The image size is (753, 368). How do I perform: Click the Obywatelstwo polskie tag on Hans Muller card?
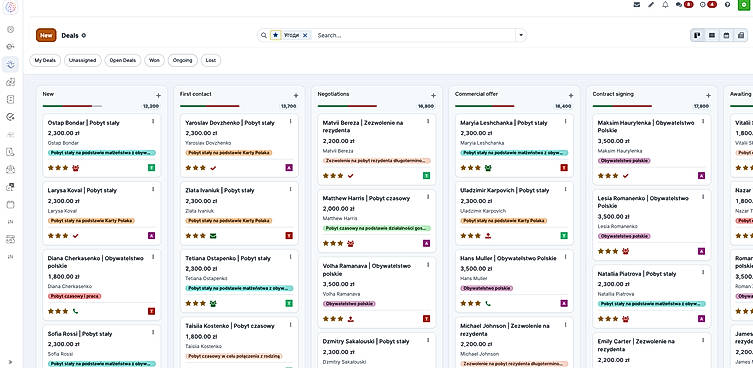[486, 288]
